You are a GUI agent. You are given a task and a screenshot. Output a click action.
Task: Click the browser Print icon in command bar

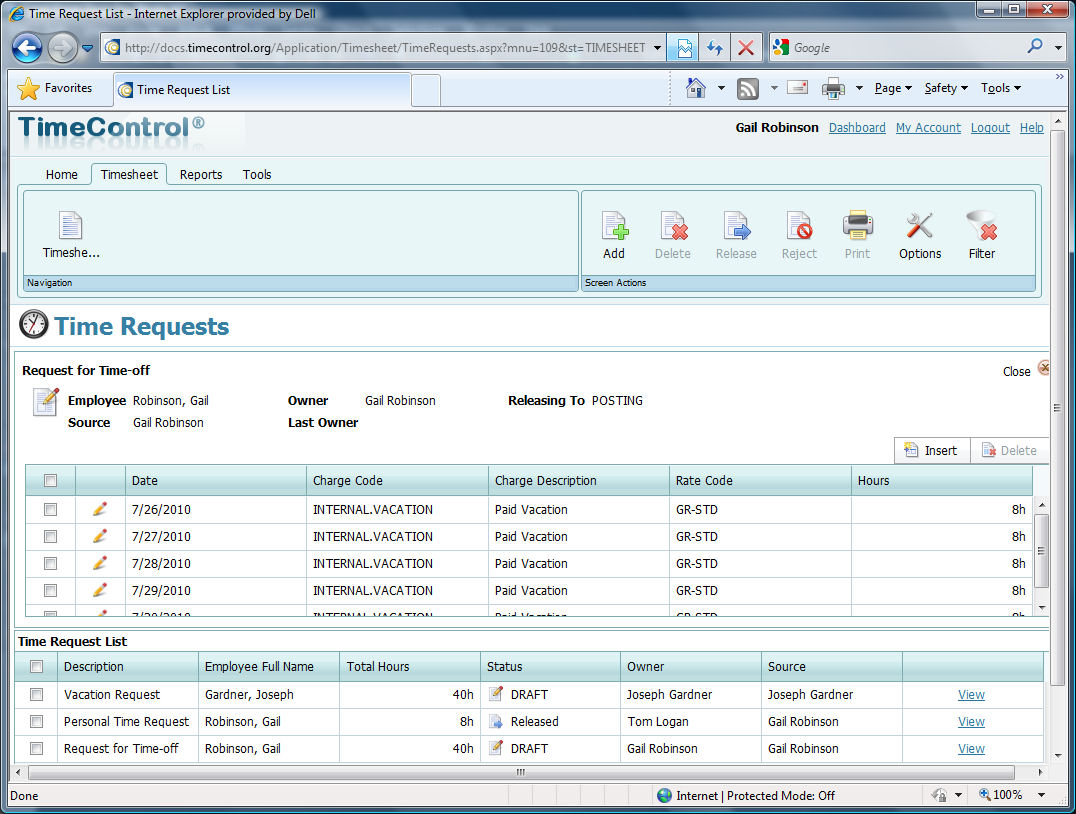click(x=833, y=89)
